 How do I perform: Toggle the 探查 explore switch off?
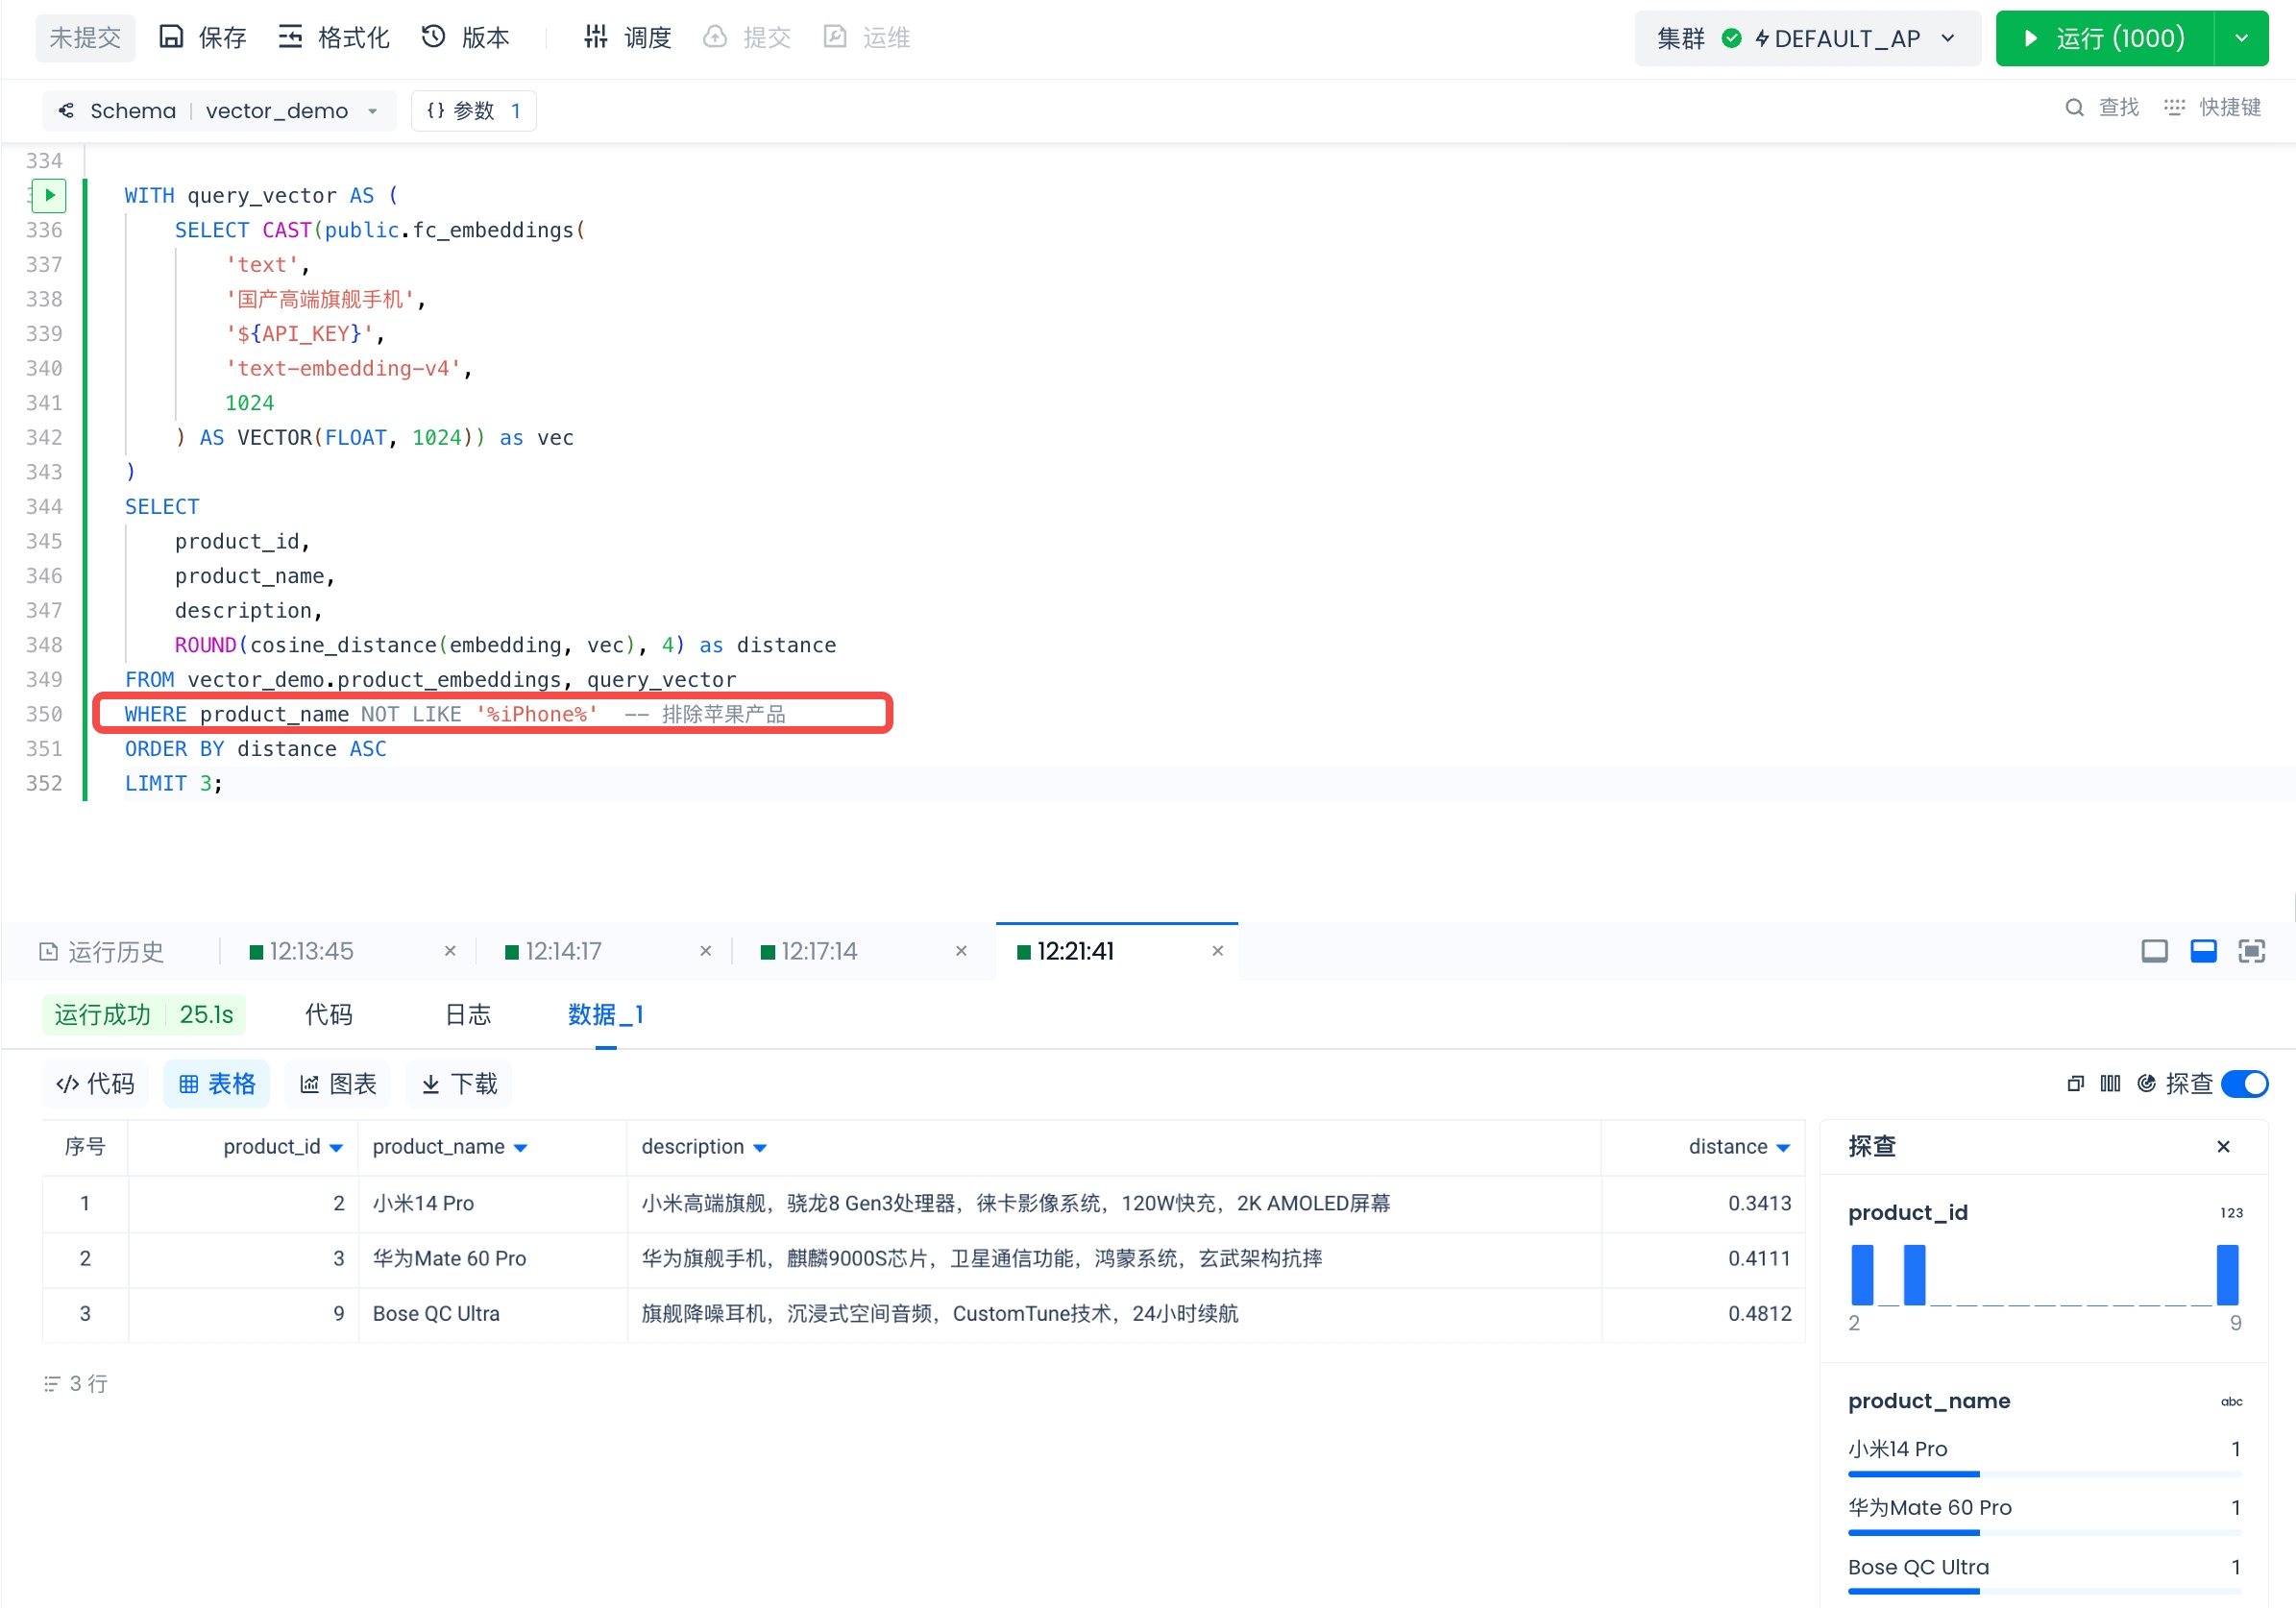2244,1084
